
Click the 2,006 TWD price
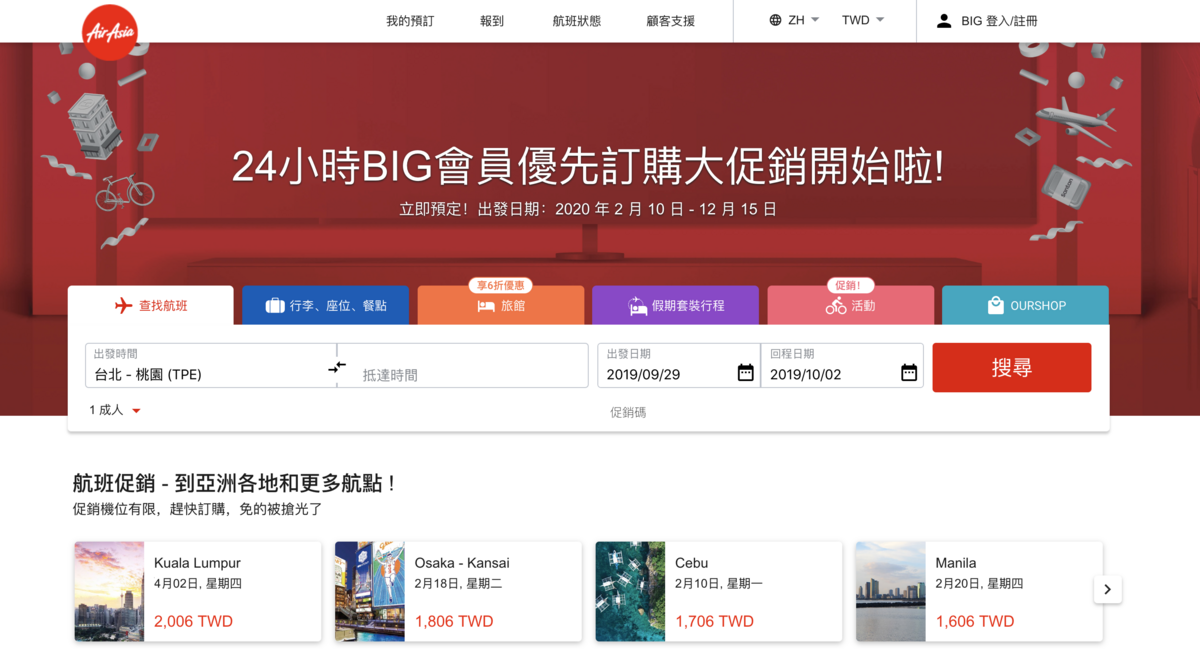(193, 621)
